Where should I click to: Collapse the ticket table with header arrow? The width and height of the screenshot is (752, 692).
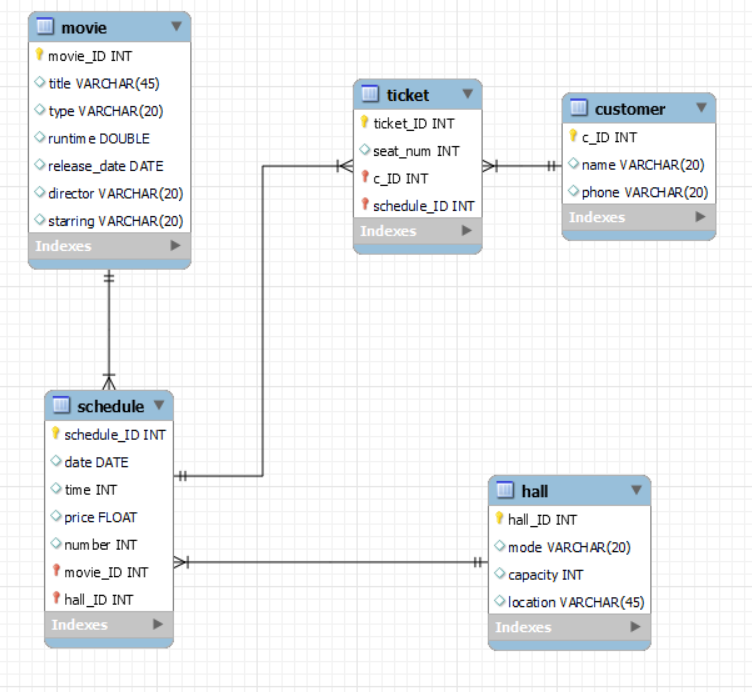coord(468,94)
